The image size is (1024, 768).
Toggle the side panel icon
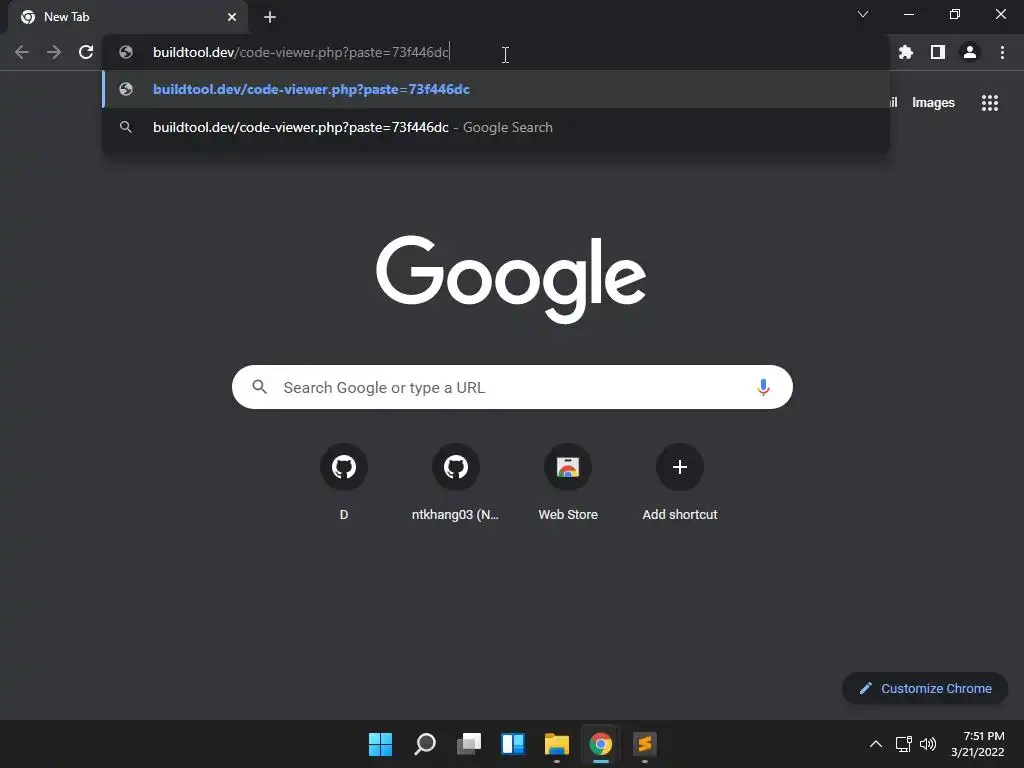pos(938,52)
